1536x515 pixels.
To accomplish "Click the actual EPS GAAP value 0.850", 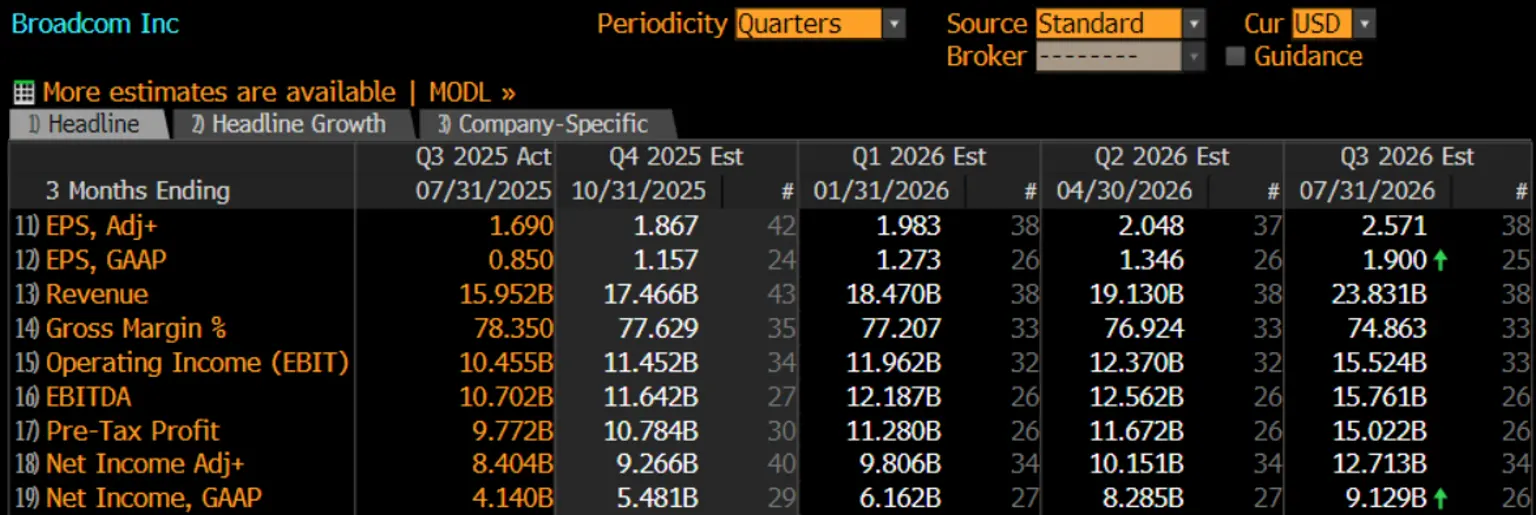I will [521, 260].
